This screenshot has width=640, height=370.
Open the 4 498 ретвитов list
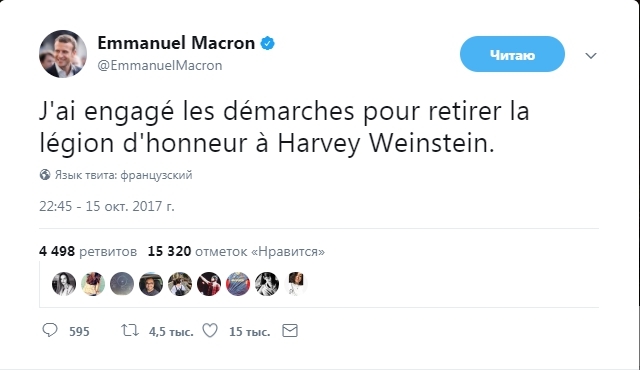tap(88, 251)
